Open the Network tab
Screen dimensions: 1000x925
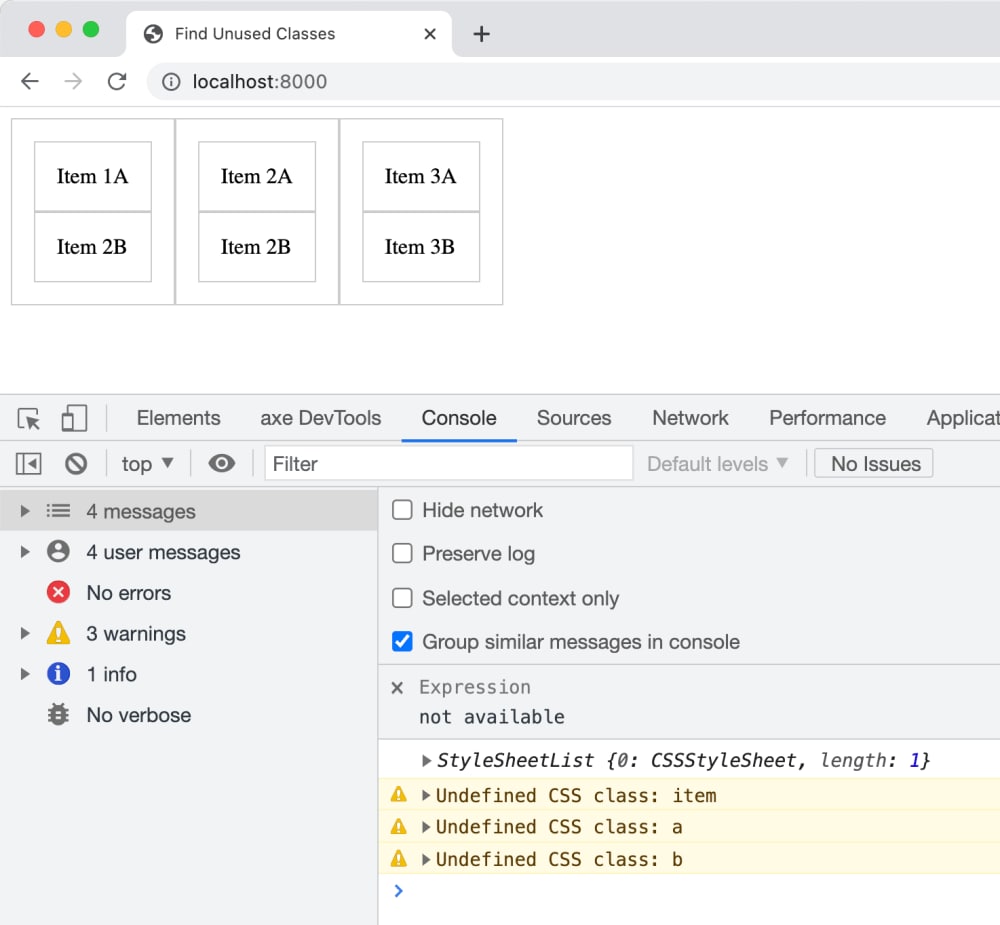coord(690,418)
